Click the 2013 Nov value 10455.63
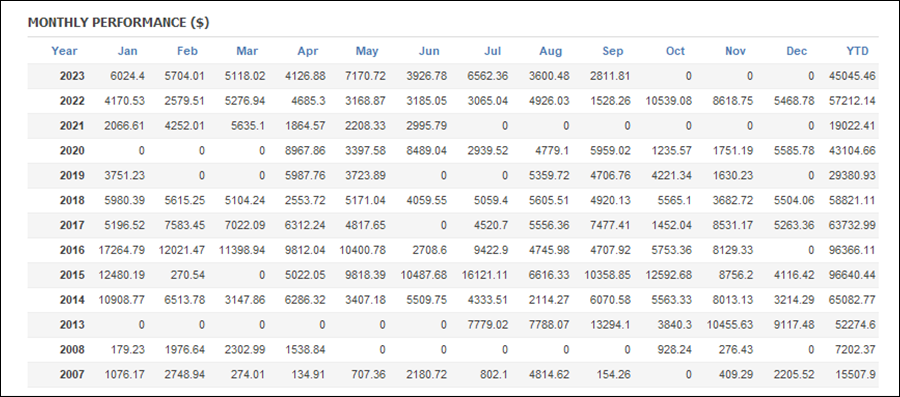 (730, 325)
